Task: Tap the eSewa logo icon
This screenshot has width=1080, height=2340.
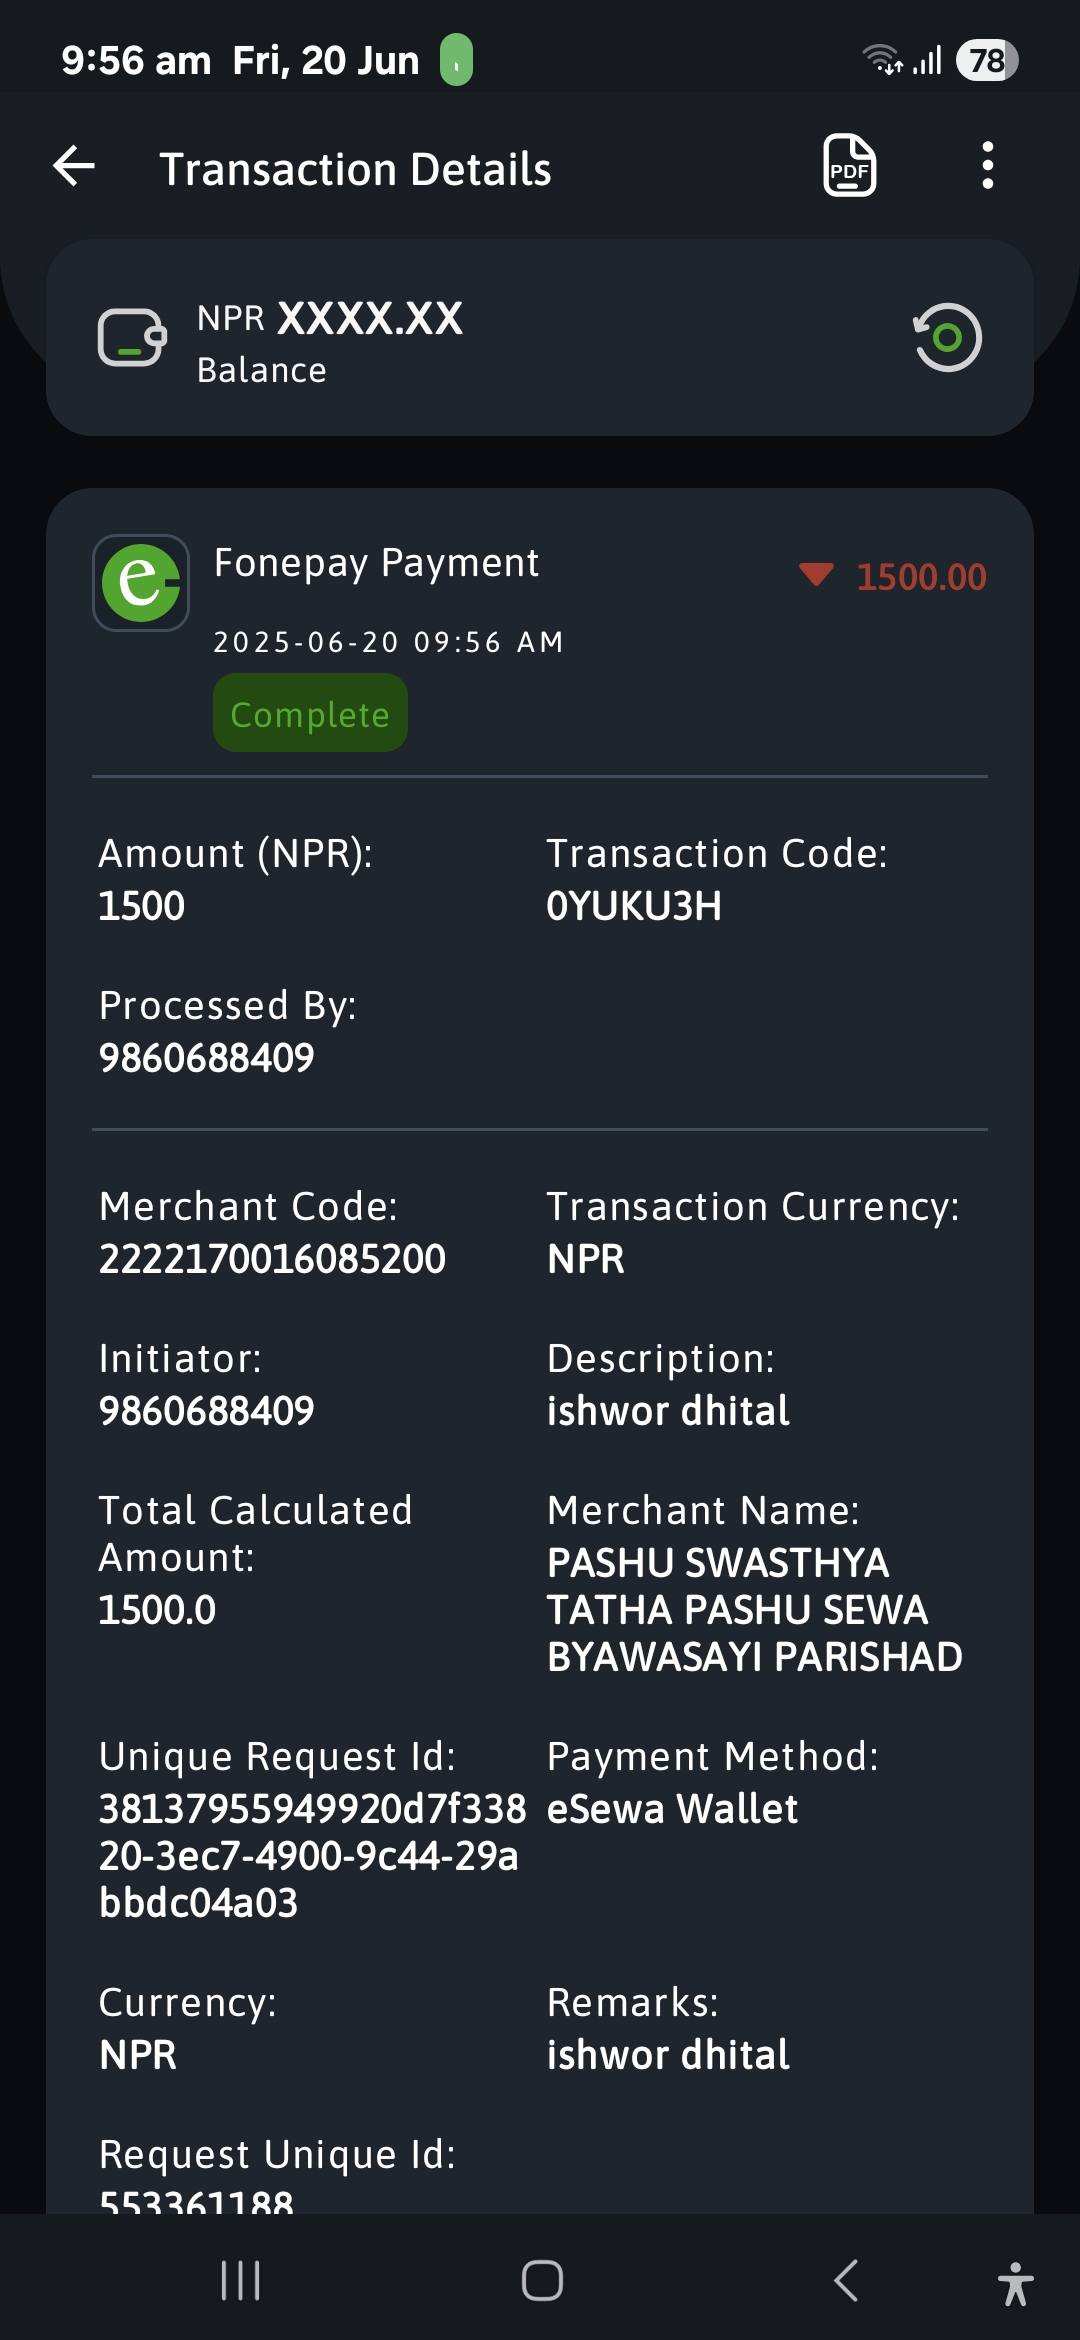Action: [141, 583]
